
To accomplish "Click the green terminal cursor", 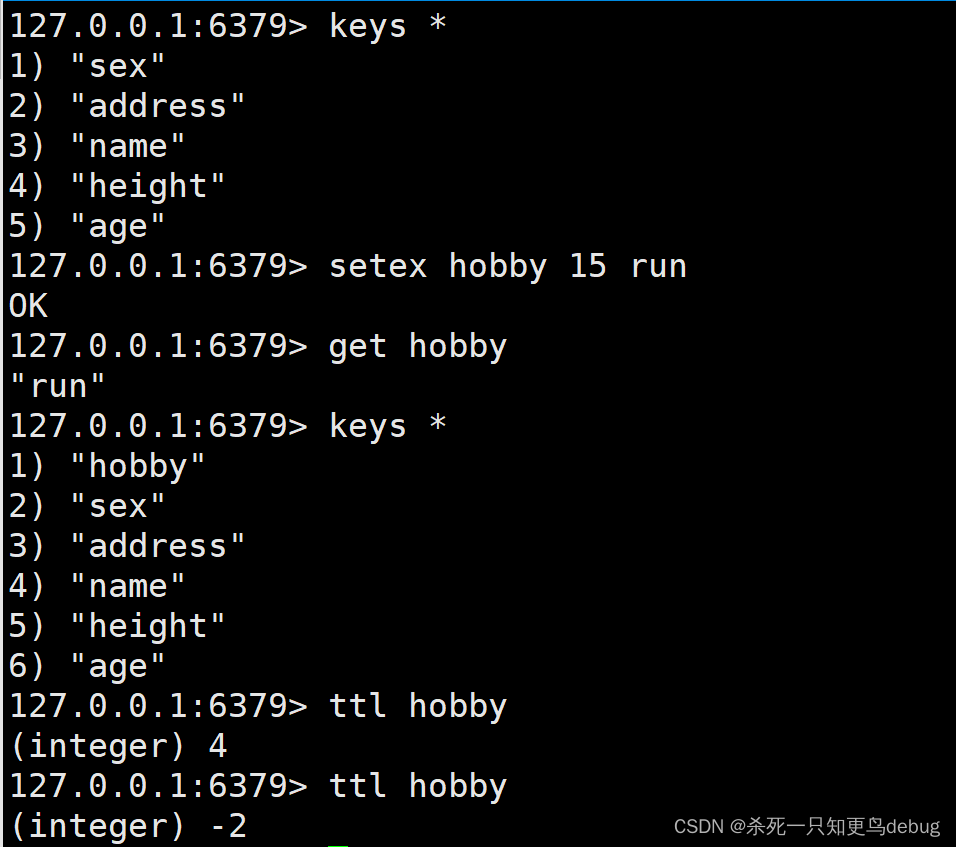I will tap(338, 845).
